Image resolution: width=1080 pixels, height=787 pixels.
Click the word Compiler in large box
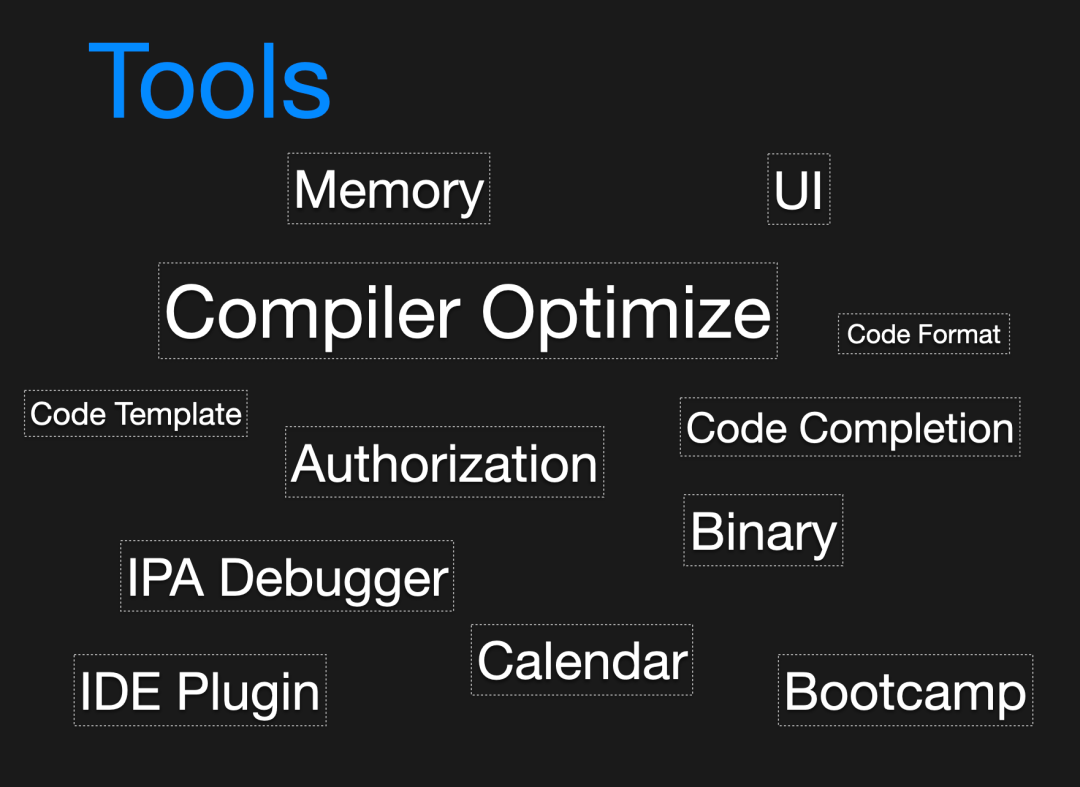click(x=312, y=312)
